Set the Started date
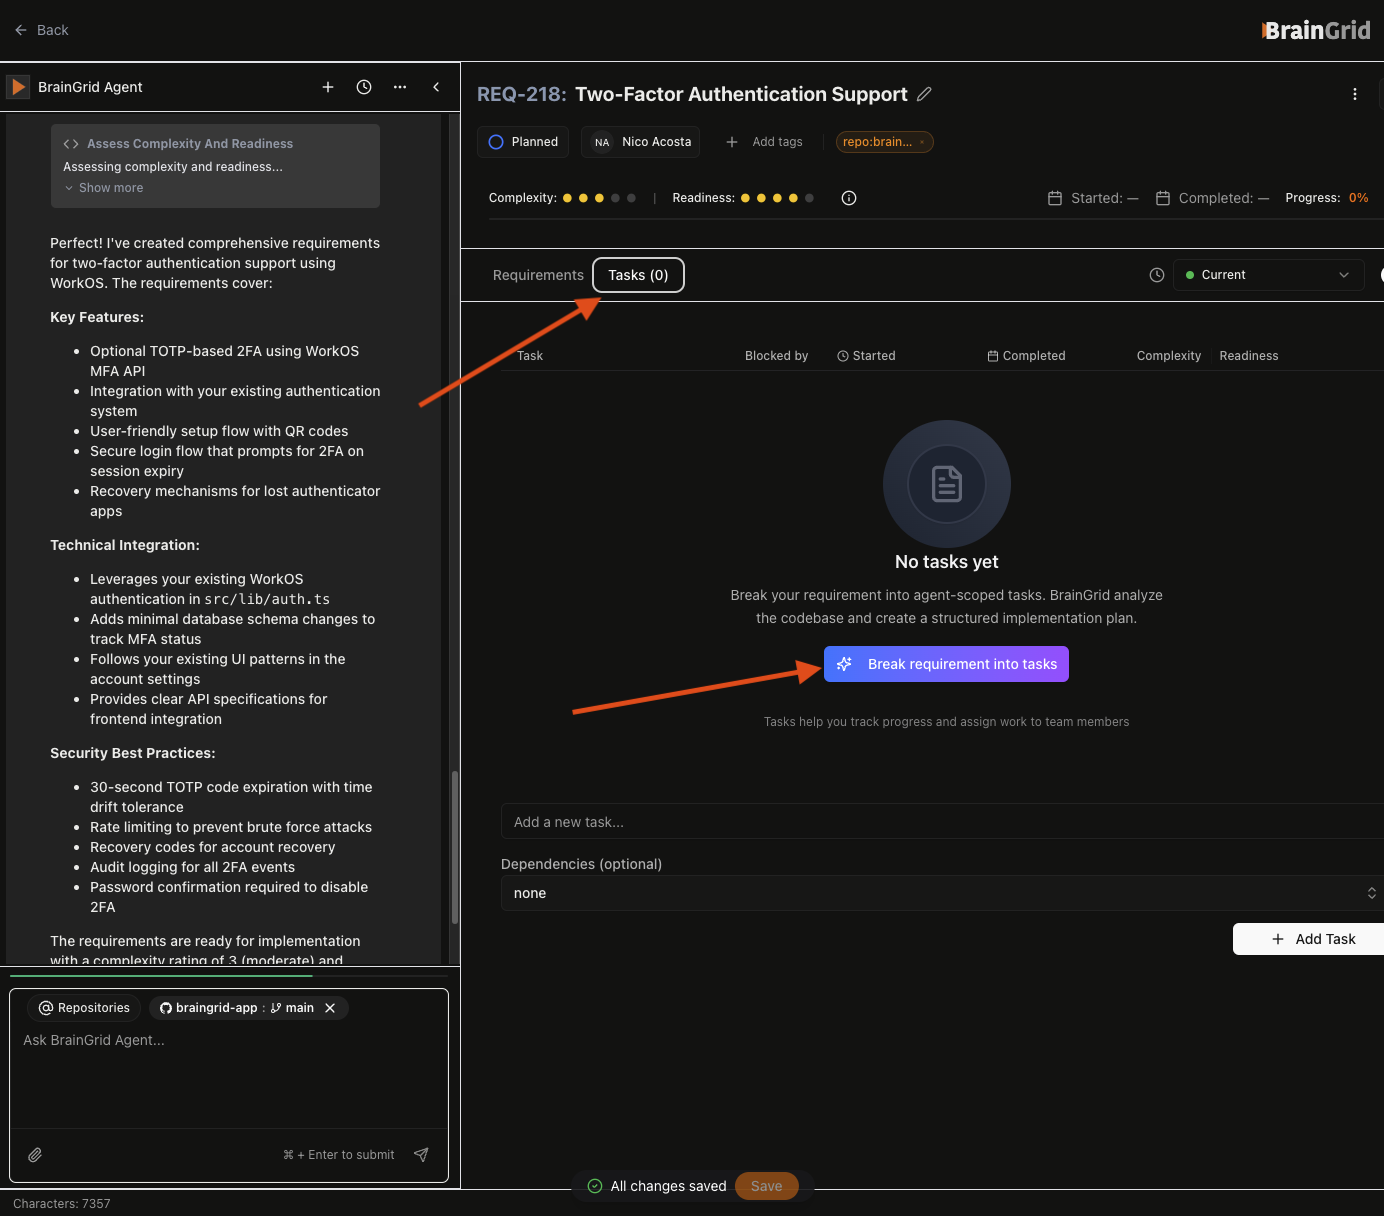 point(1093,198)
